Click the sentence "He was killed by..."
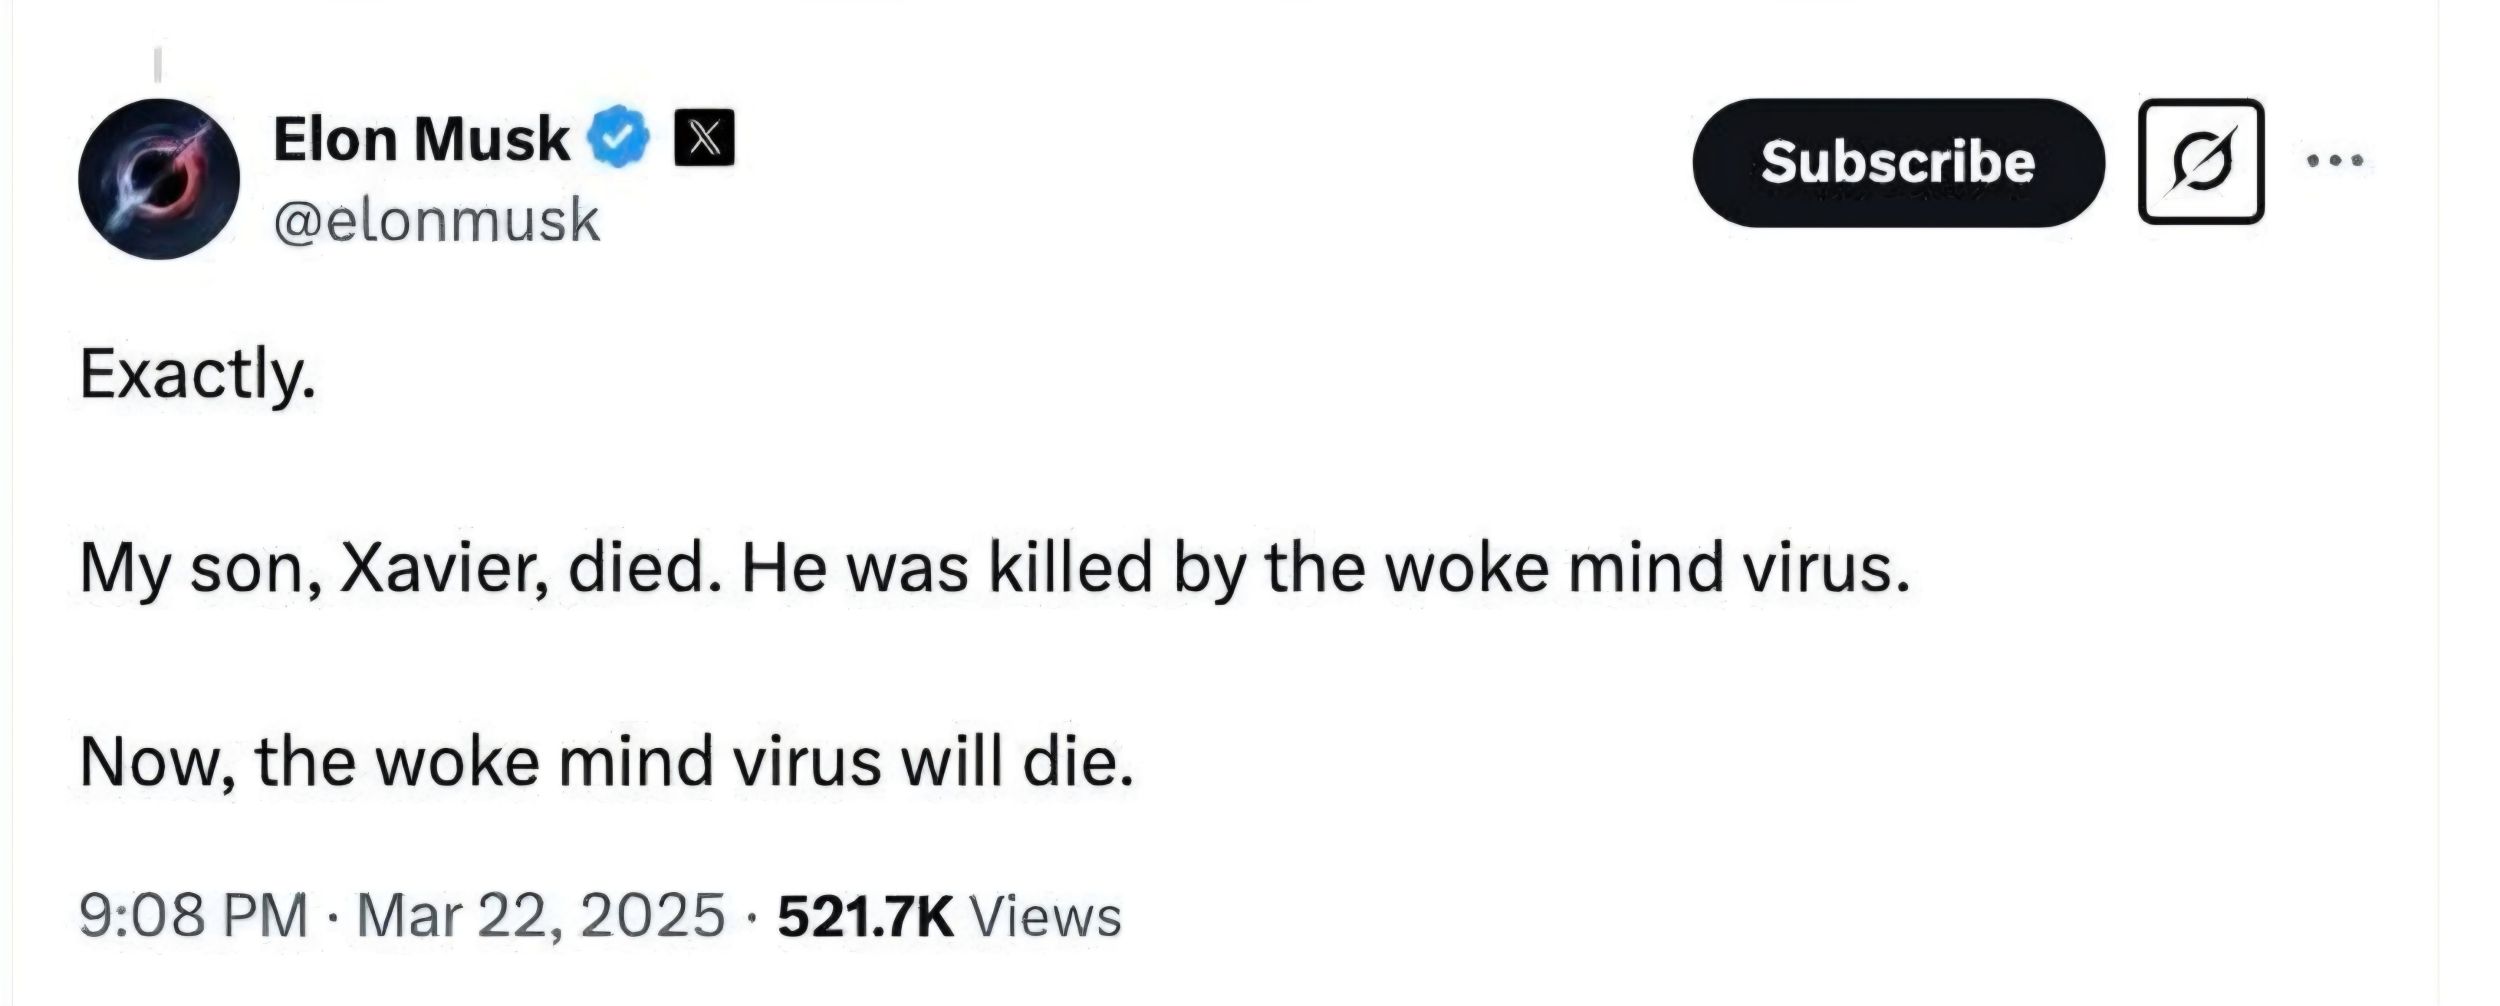Image resolution: width=2500 pixels, height=1006 pixels. (1325, 567)
